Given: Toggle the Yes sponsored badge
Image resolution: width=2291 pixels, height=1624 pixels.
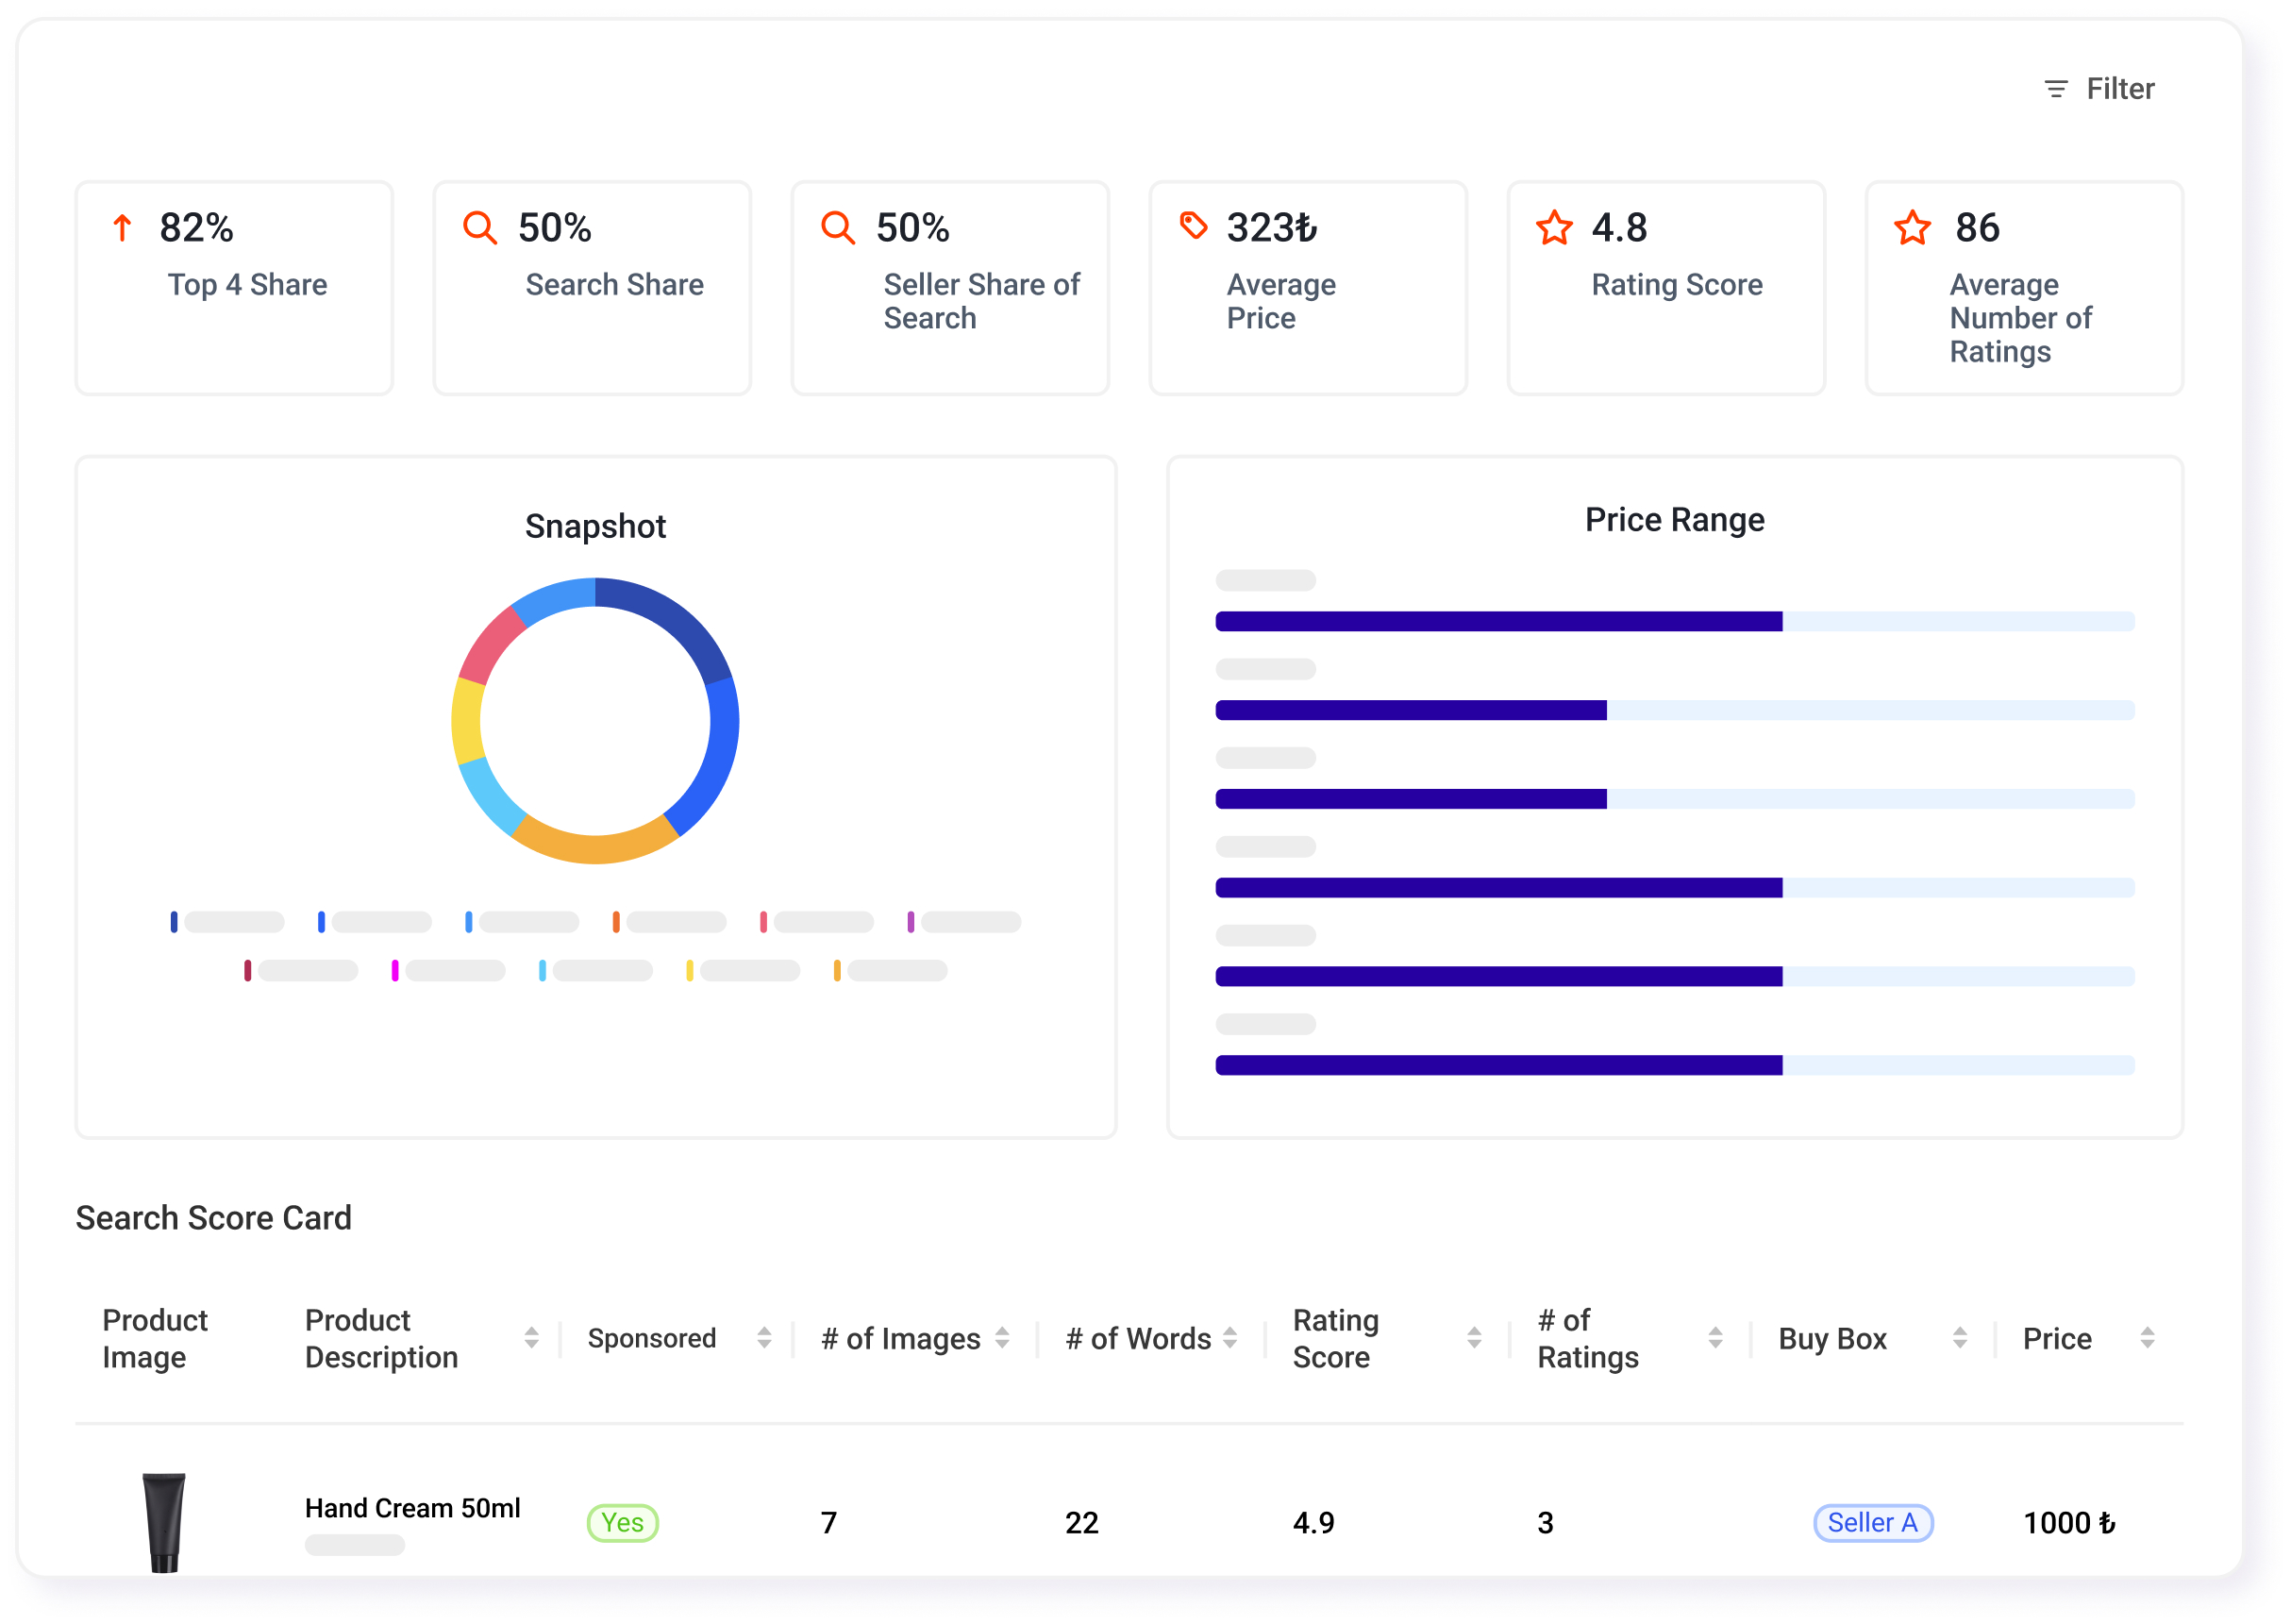Looking at the screenshot, I should [x=622, y=1523].
